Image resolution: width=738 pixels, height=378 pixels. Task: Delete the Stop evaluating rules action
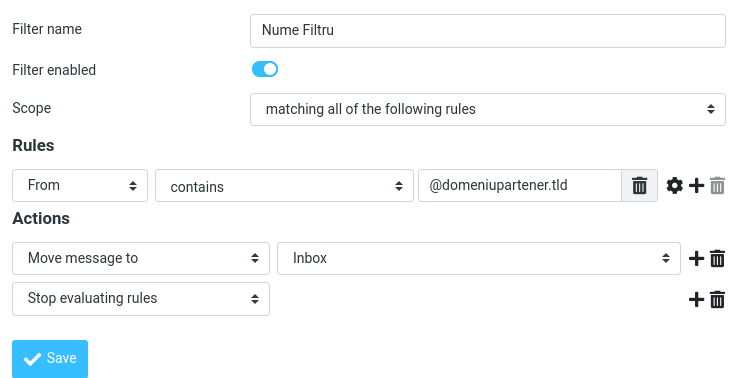pos(717,299)
